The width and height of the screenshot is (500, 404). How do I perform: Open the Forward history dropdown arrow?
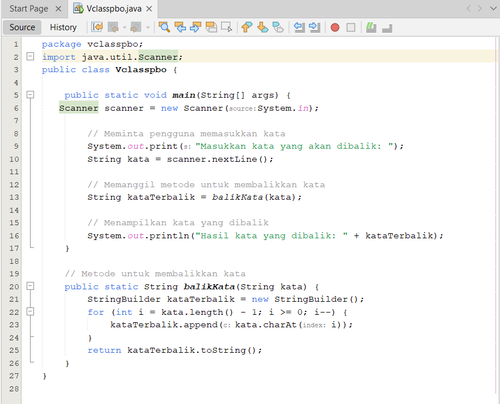point(147,27)
